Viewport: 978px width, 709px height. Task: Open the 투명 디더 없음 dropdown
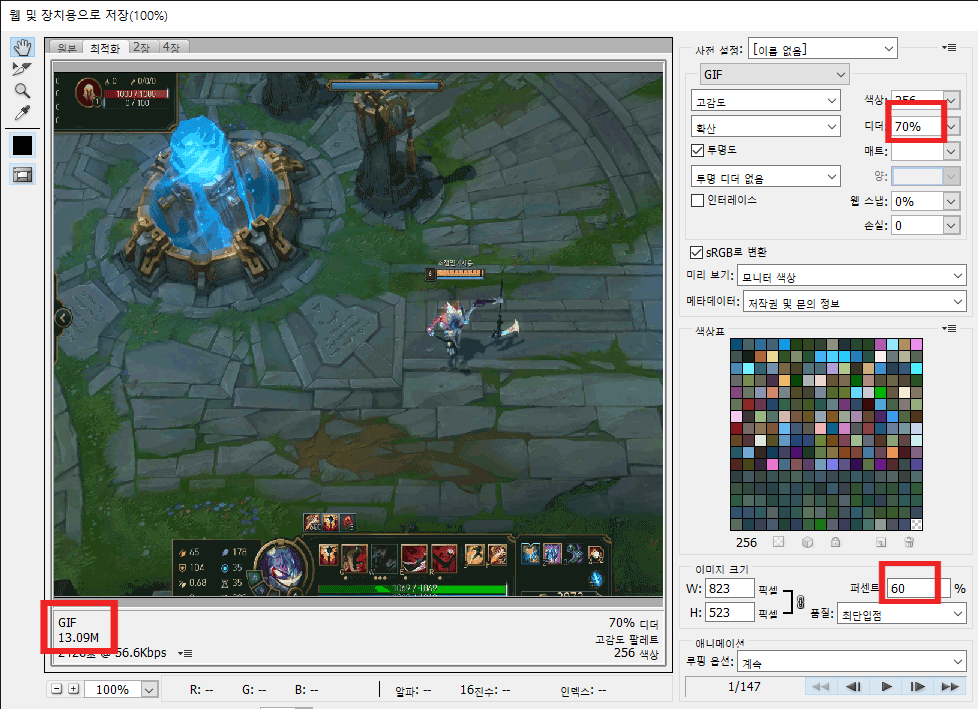click(765, 178)
